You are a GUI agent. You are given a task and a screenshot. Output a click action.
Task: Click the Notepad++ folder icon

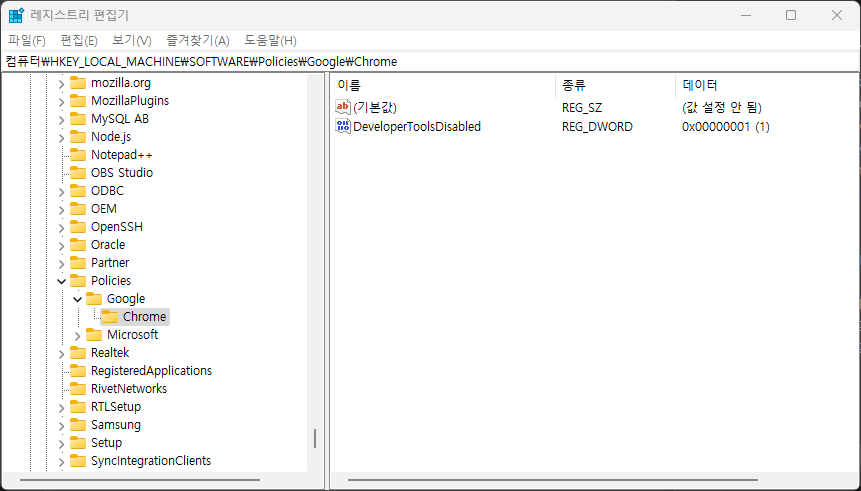(x=78, y=155)
